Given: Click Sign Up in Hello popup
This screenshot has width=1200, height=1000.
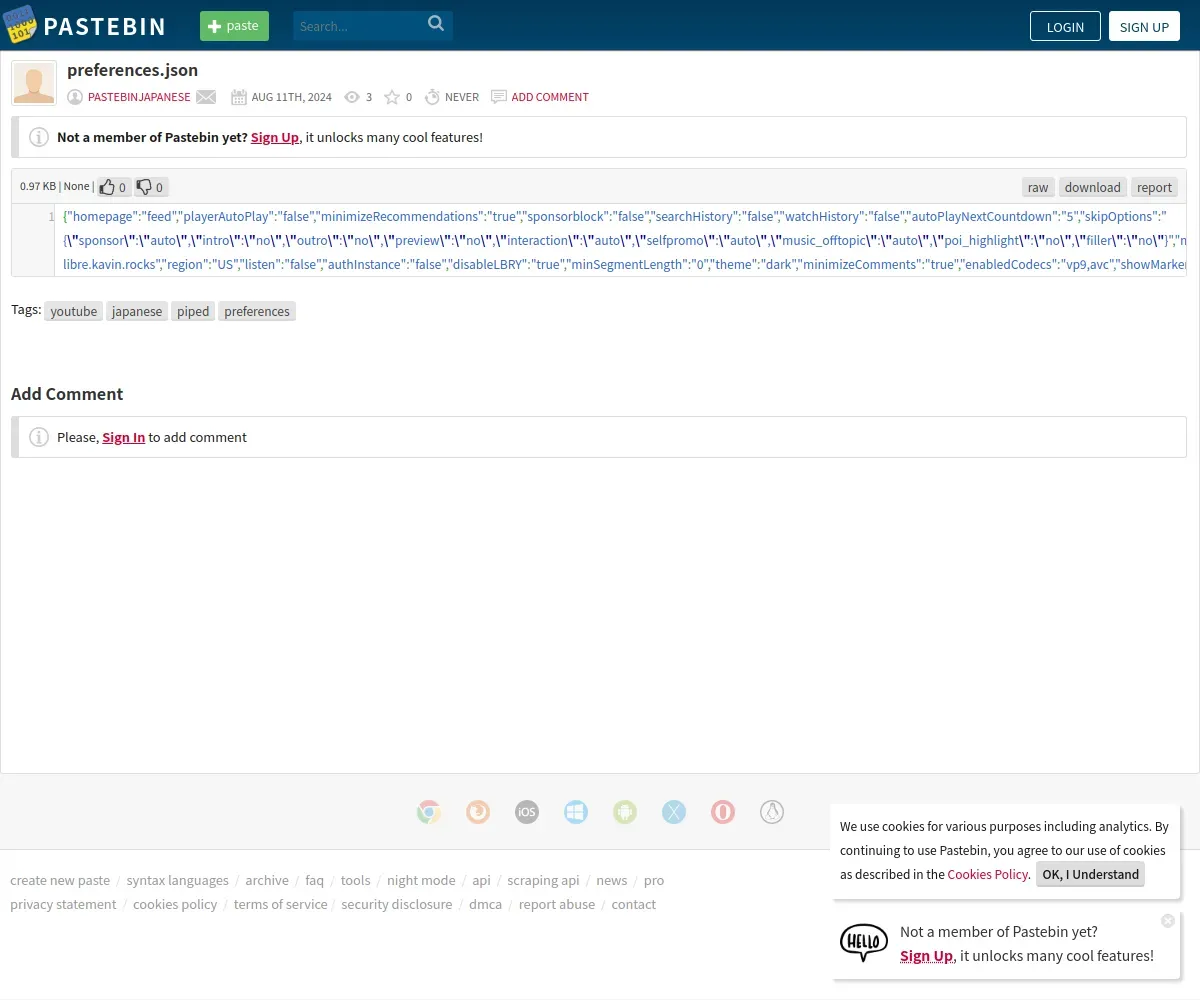Looking at the screenshot, I should (x=926, y=955).
